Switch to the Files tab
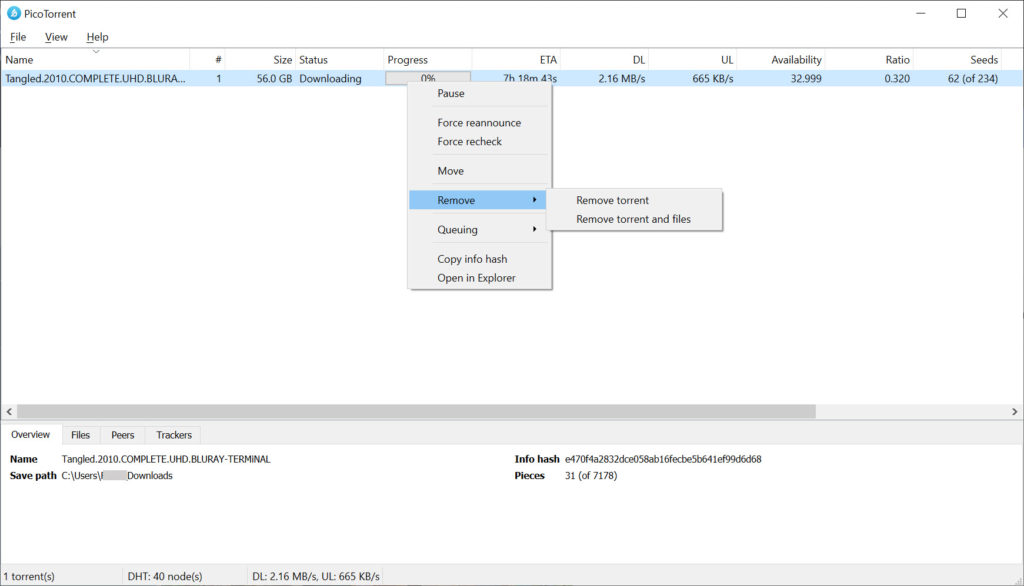 tap(80, 435)
